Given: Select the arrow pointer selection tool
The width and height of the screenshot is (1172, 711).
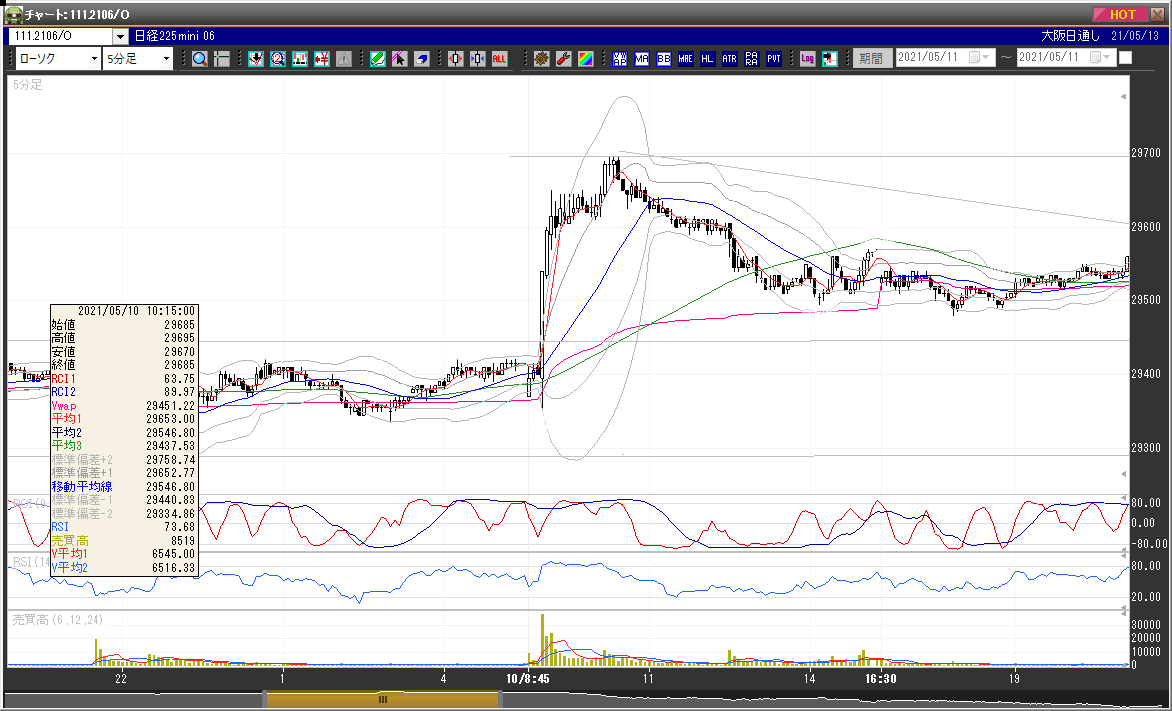Looking at the screenshot, I should (x=400, y=58).
